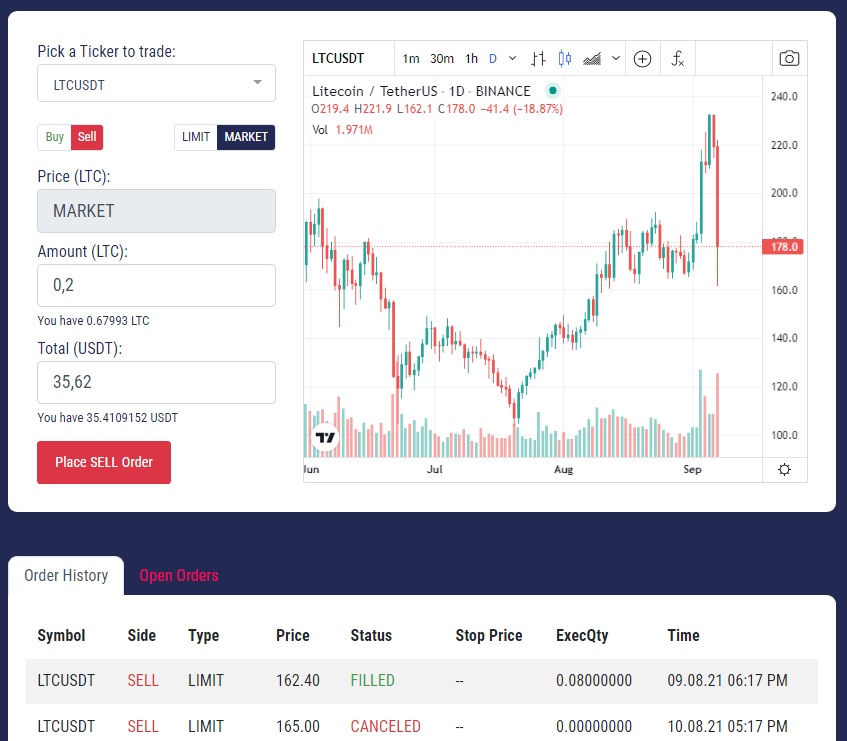This screenshot has width=847, height=741.
Task: Click the Amount LTC input field
Action: pyautogui.click(x=156, y=285)
